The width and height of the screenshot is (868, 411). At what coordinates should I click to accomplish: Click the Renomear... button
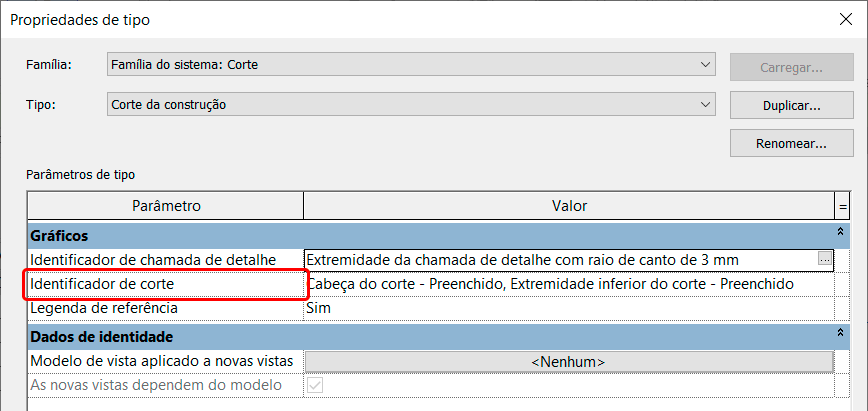click(791, 143)
